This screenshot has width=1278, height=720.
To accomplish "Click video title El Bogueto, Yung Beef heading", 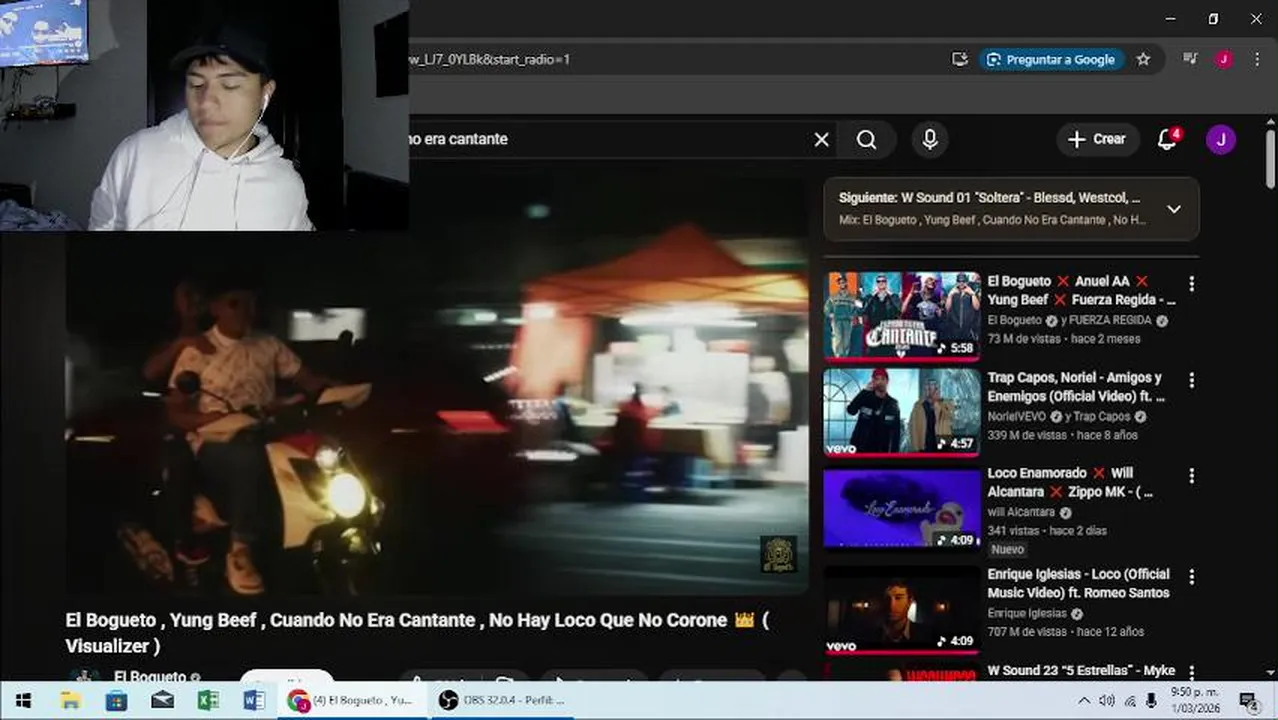I will (417, 632).
